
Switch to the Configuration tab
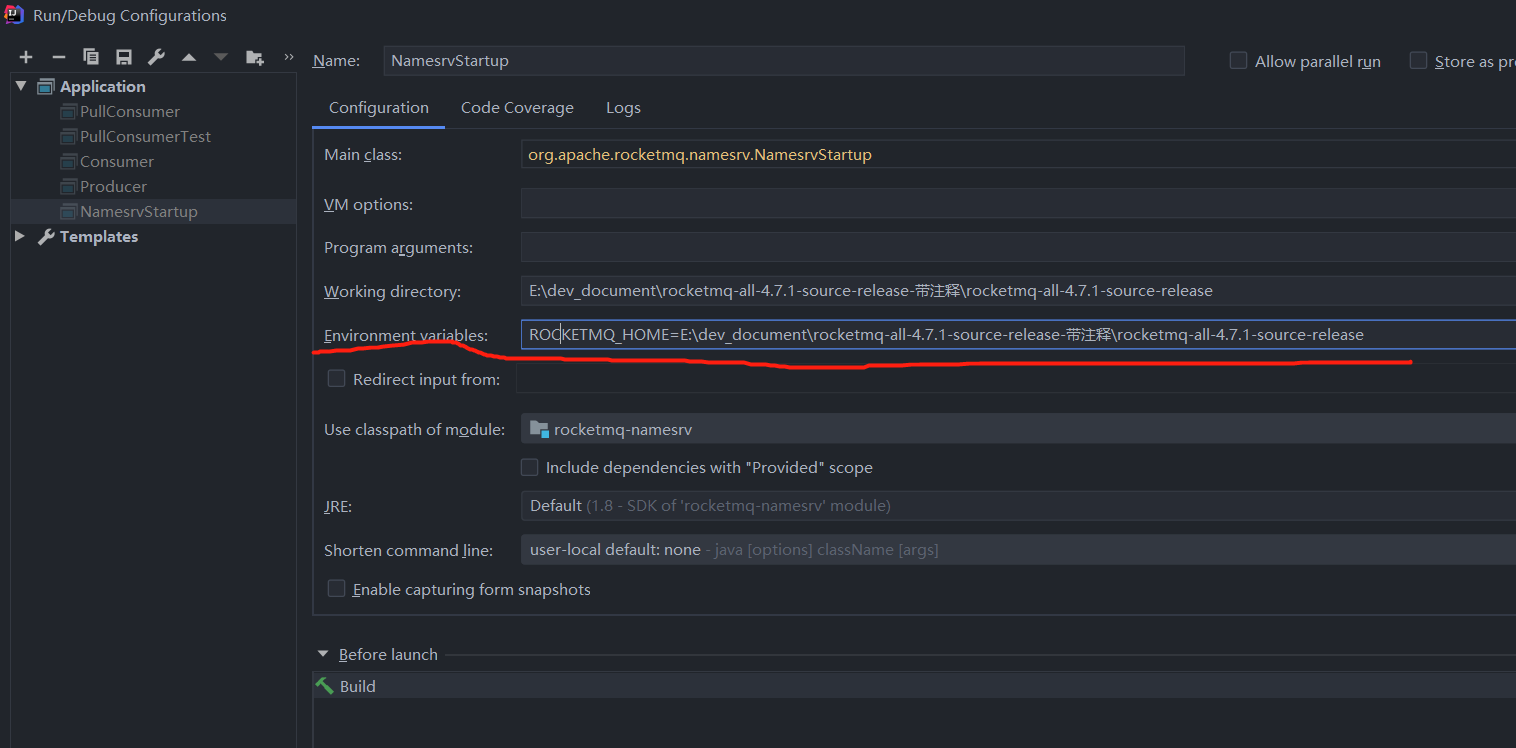pyautogui.click(x=379, y=108)
